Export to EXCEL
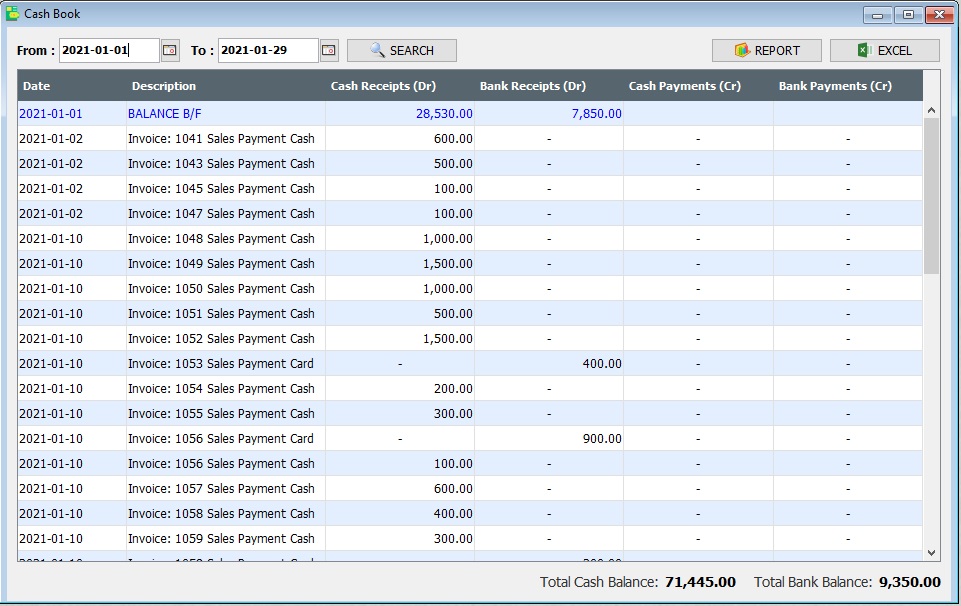 point(884,50)
